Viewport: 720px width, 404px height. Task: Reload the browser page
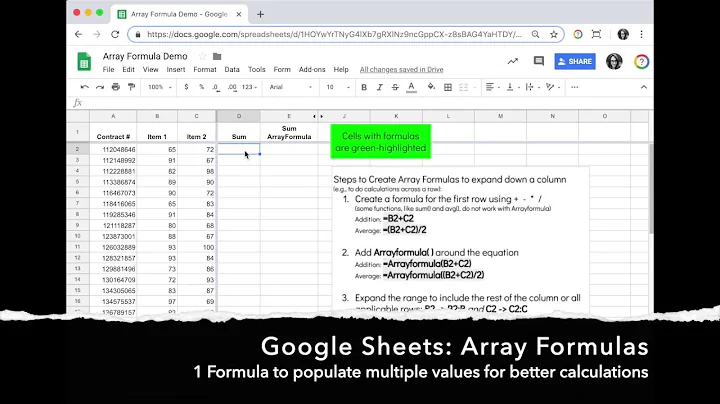(115, 34)
